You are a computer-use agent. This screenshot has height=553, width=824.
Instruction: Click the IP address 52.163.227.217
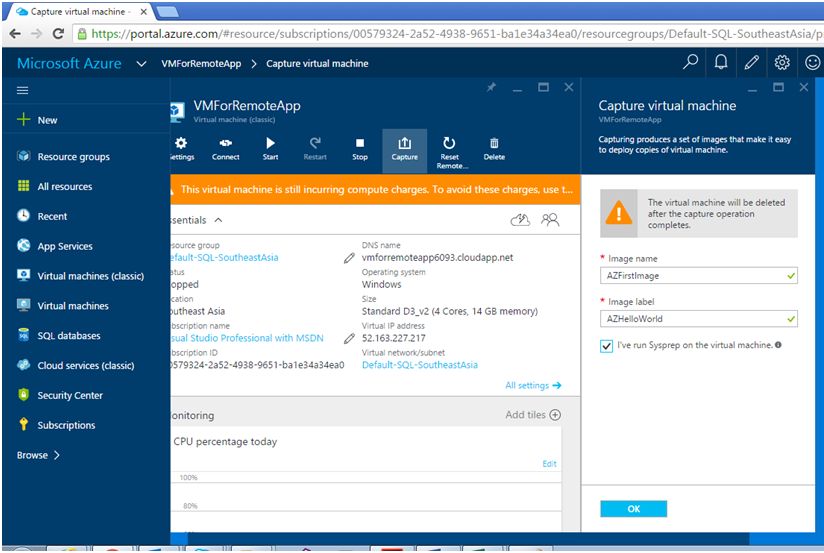[x=394, y=338]
